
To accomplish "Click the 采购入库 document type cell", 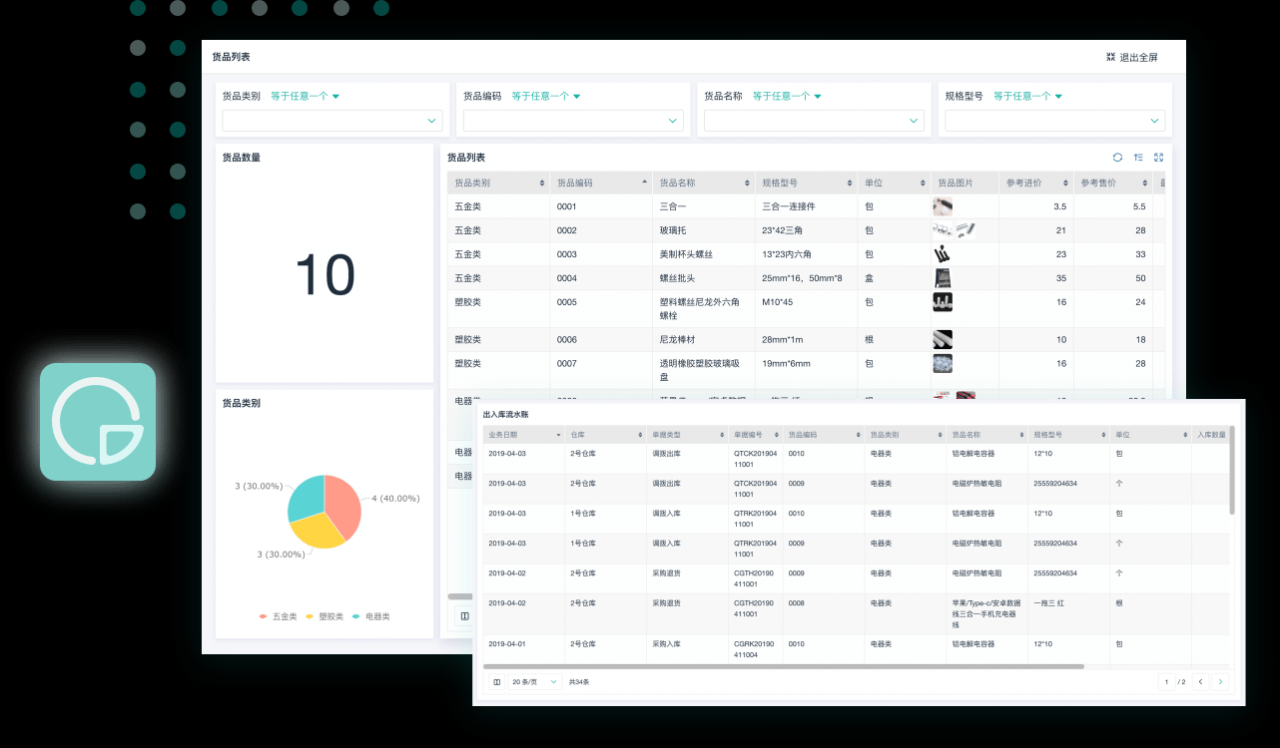I will (x=667, y=644).
